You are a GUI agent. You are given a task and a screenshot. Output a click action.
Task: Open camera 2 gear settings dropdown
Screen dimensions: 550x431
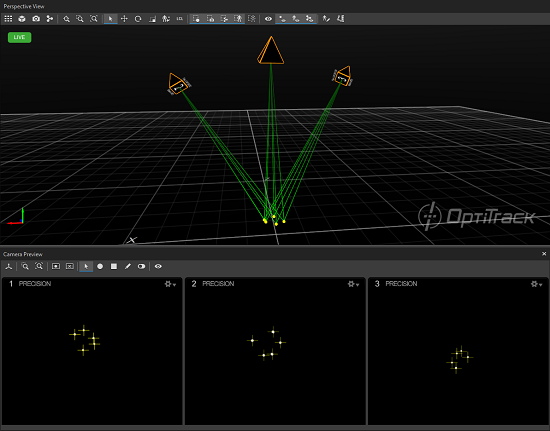[x=353, y=284]
